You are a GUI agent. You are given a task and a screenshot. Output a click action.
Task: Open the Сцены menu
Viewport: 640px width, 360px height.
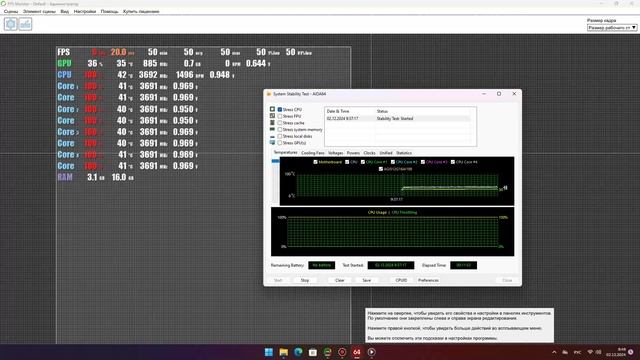11,11
